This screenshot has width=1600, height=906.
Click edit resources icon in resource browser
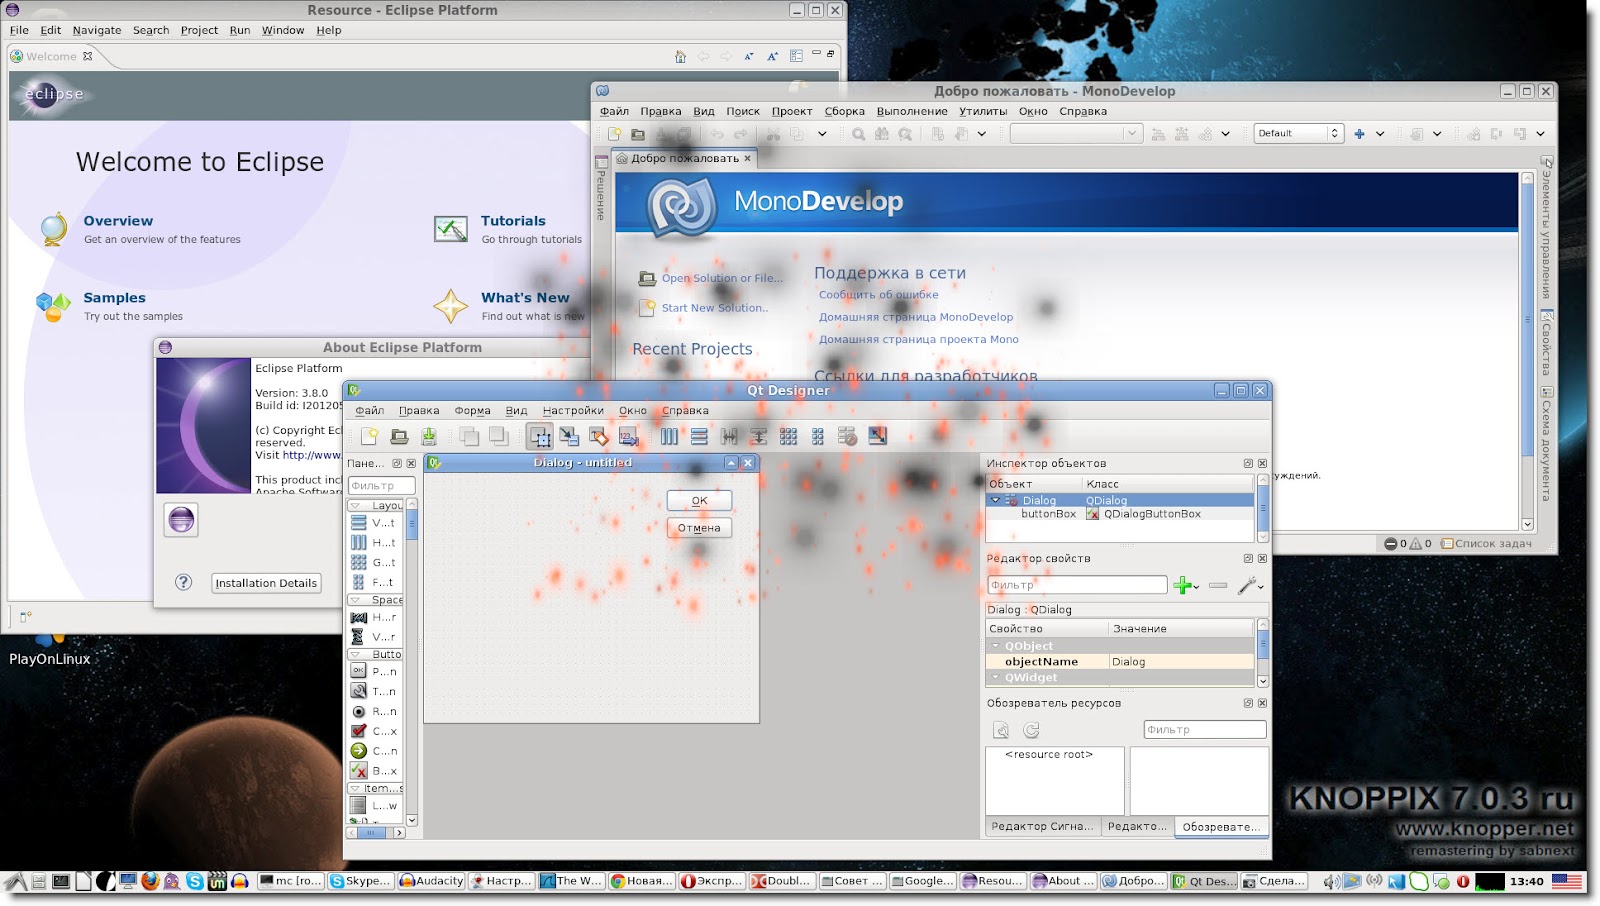(x=1001, y=730)
